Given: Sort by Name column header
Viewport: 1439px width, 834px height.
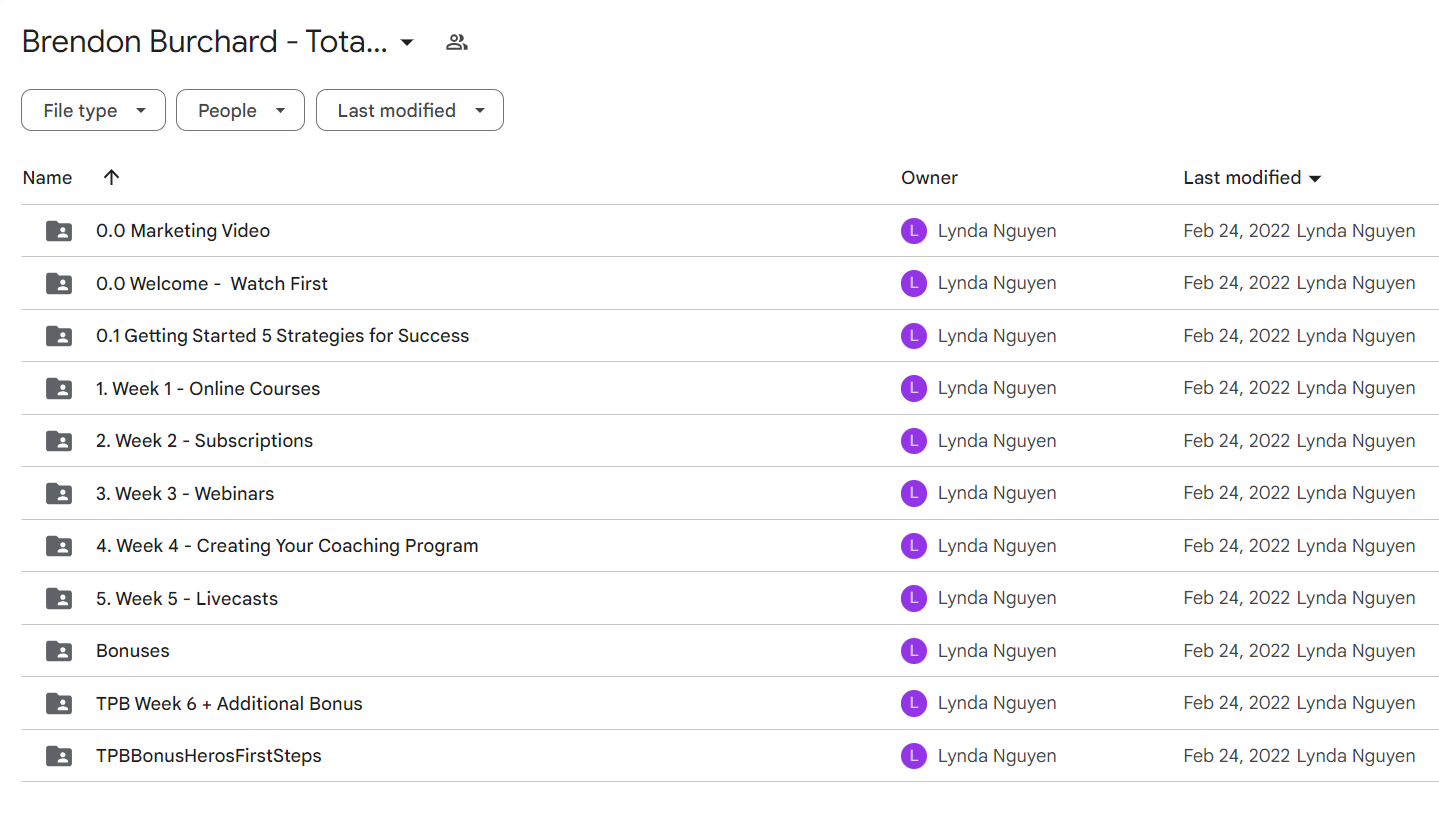Looking at the screenshot, I should [47, 178].
